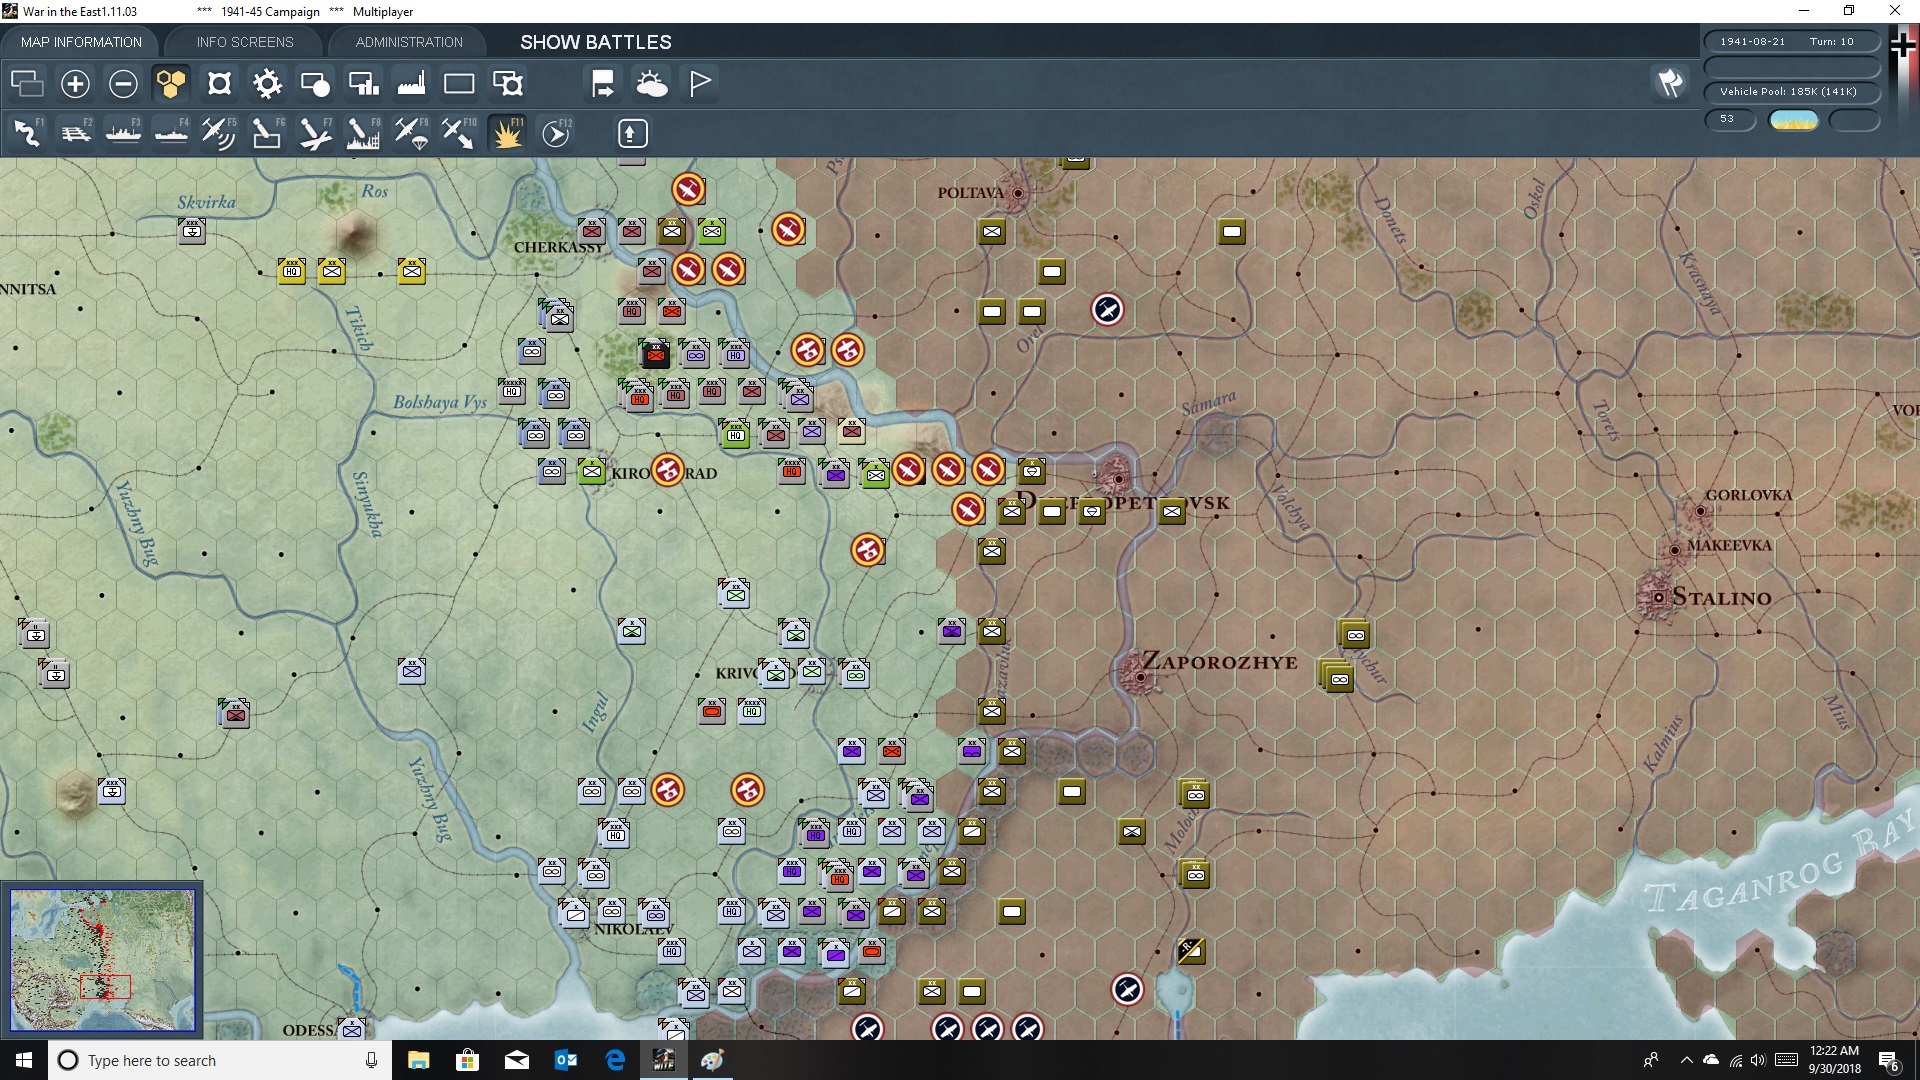This screenshot has height=1080, width=1920.
Task: Click the zoom in plus icon
Action: [75, 84]
